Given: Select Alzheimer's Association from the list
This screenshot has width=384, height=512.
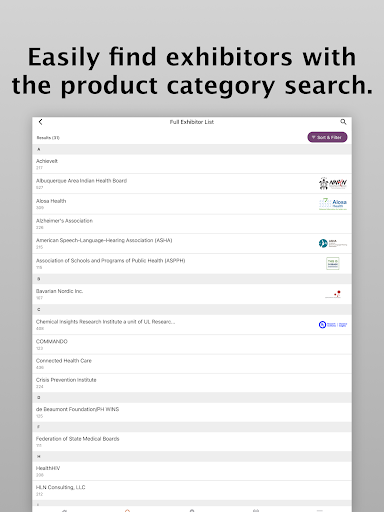Looking at the screenshot, I should (x=192, y=224).
